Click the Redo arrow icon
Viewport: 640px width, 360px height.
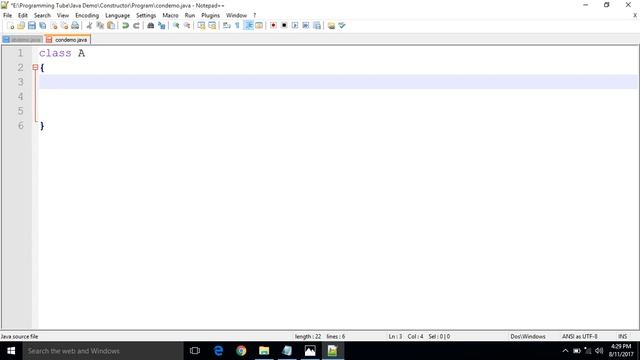pos(136,26)
